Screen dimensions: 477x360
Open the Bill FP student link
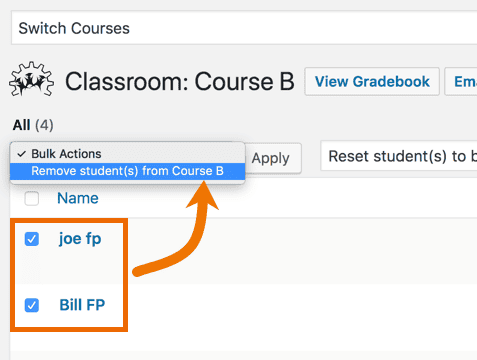[x=82, y=305]
